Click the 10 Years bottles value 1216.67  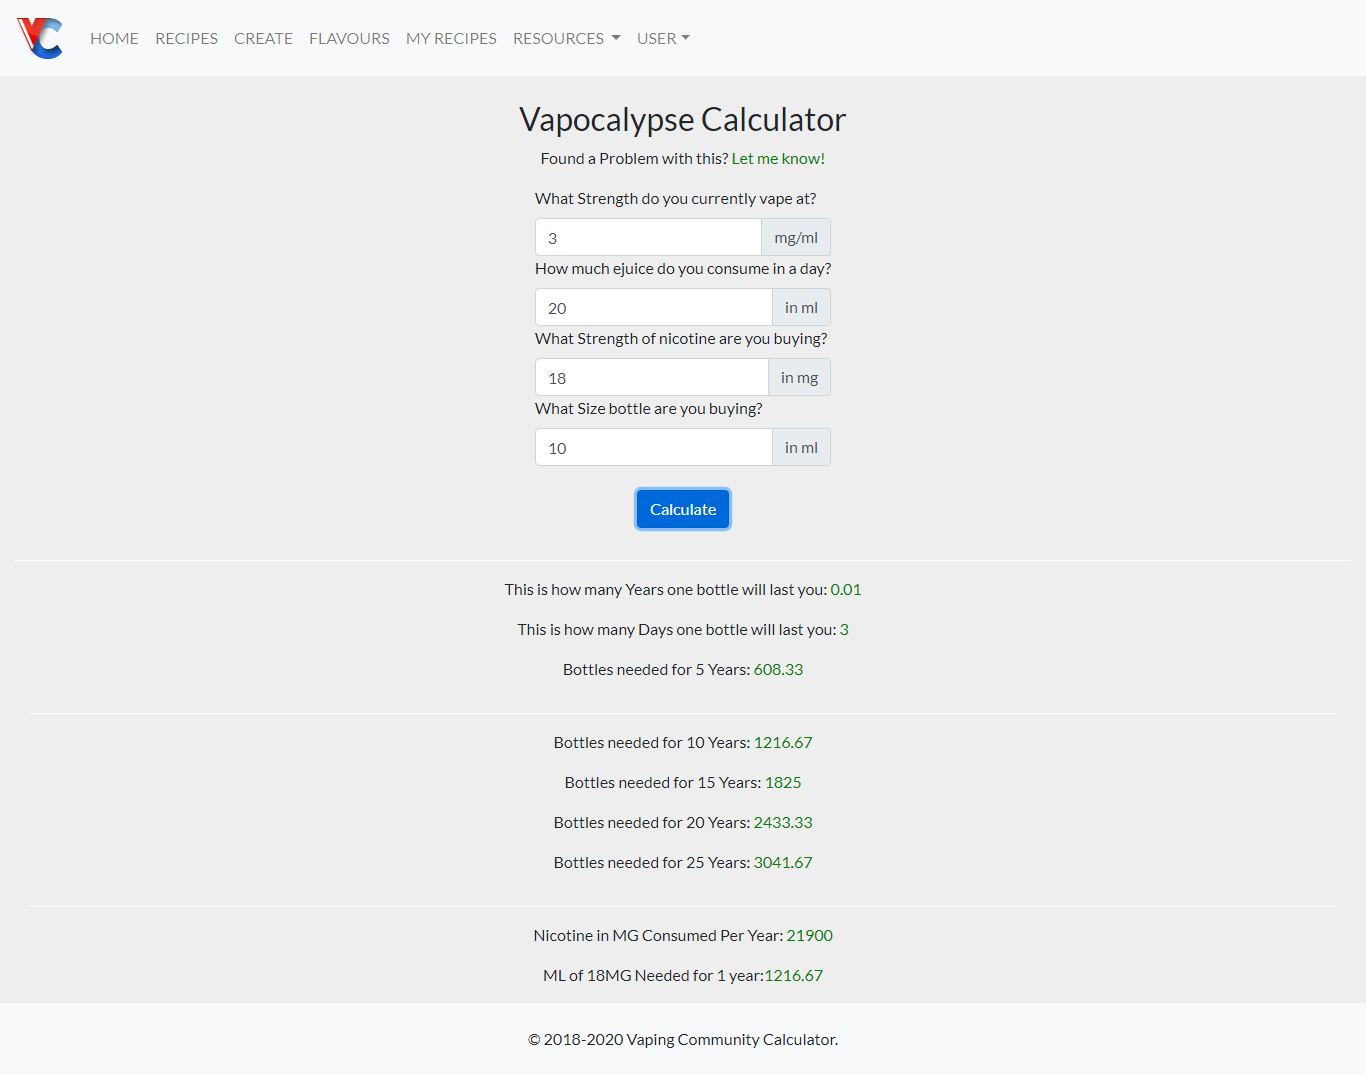coord(783,742)
